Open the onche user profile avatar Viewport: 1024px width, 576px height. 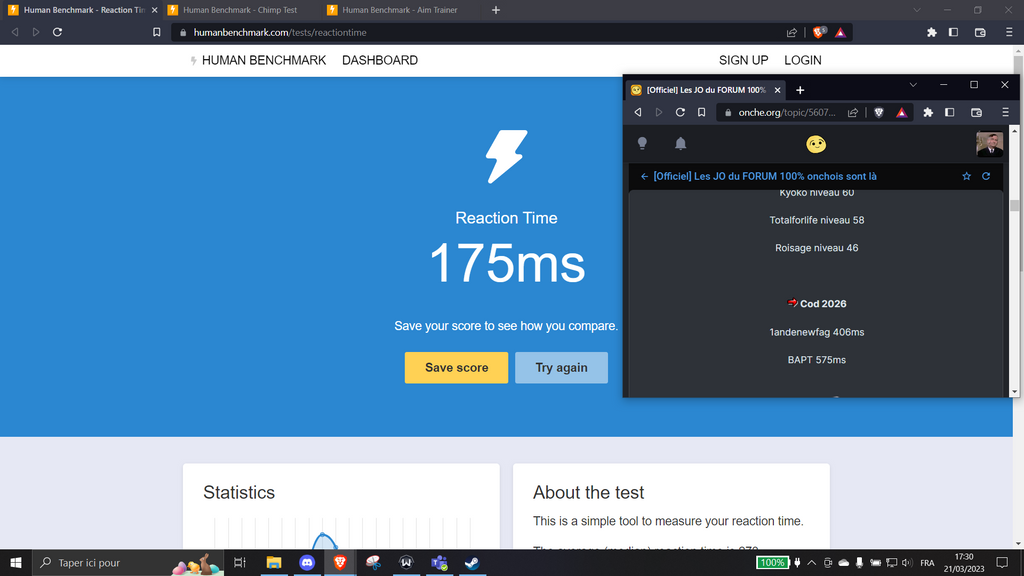(x=989, y=144)
